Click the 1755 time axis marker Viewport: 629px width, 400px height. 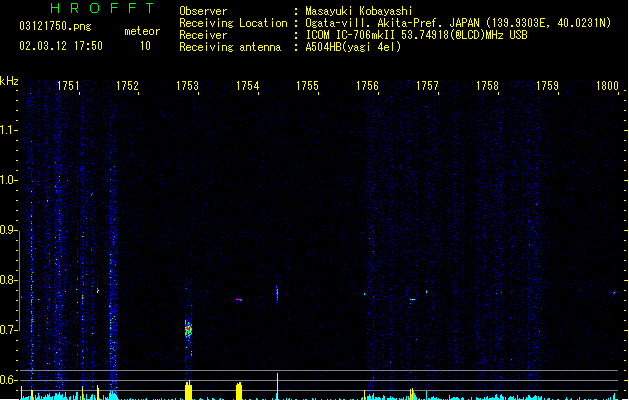click(307, 86)
